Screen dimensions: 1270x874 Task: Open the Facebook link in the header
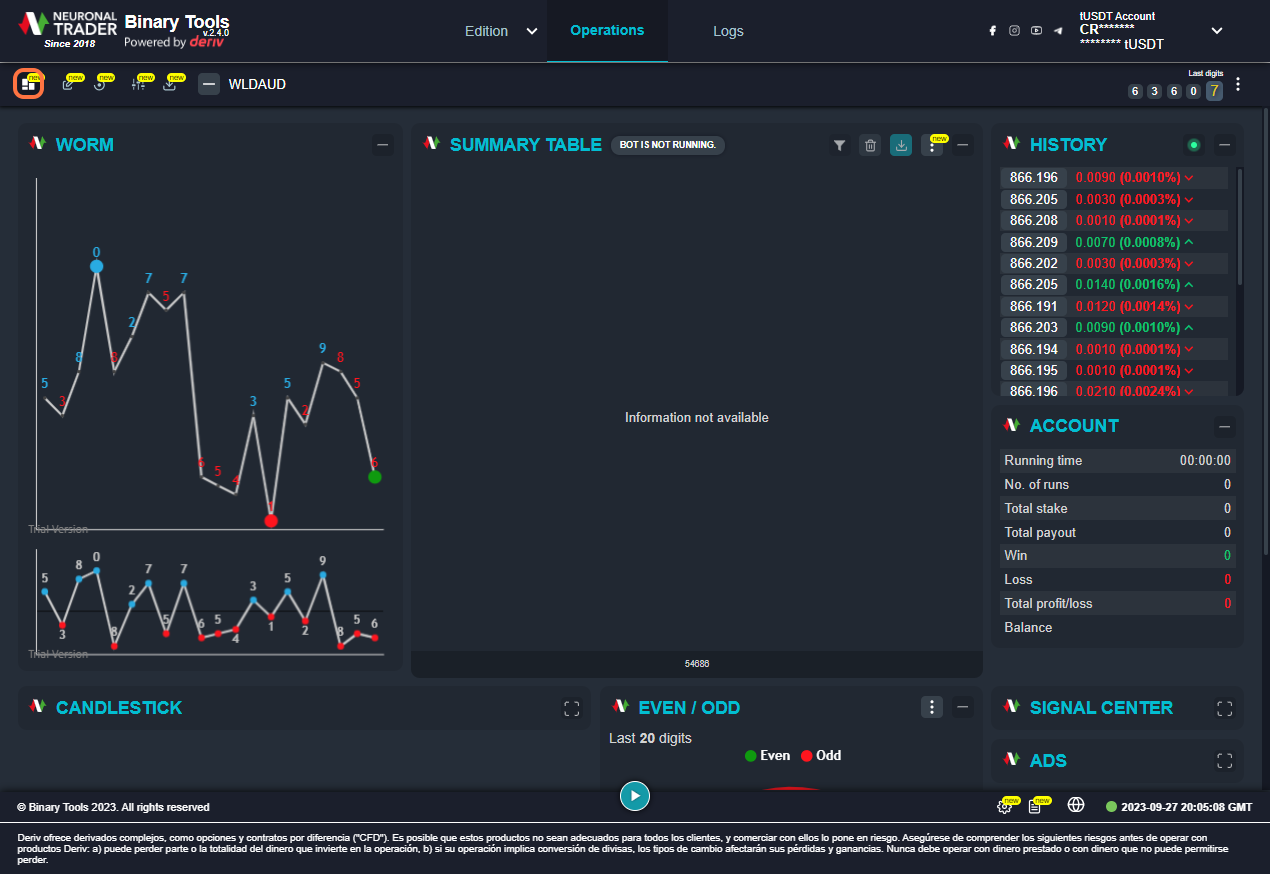click(x=993, y=31)
